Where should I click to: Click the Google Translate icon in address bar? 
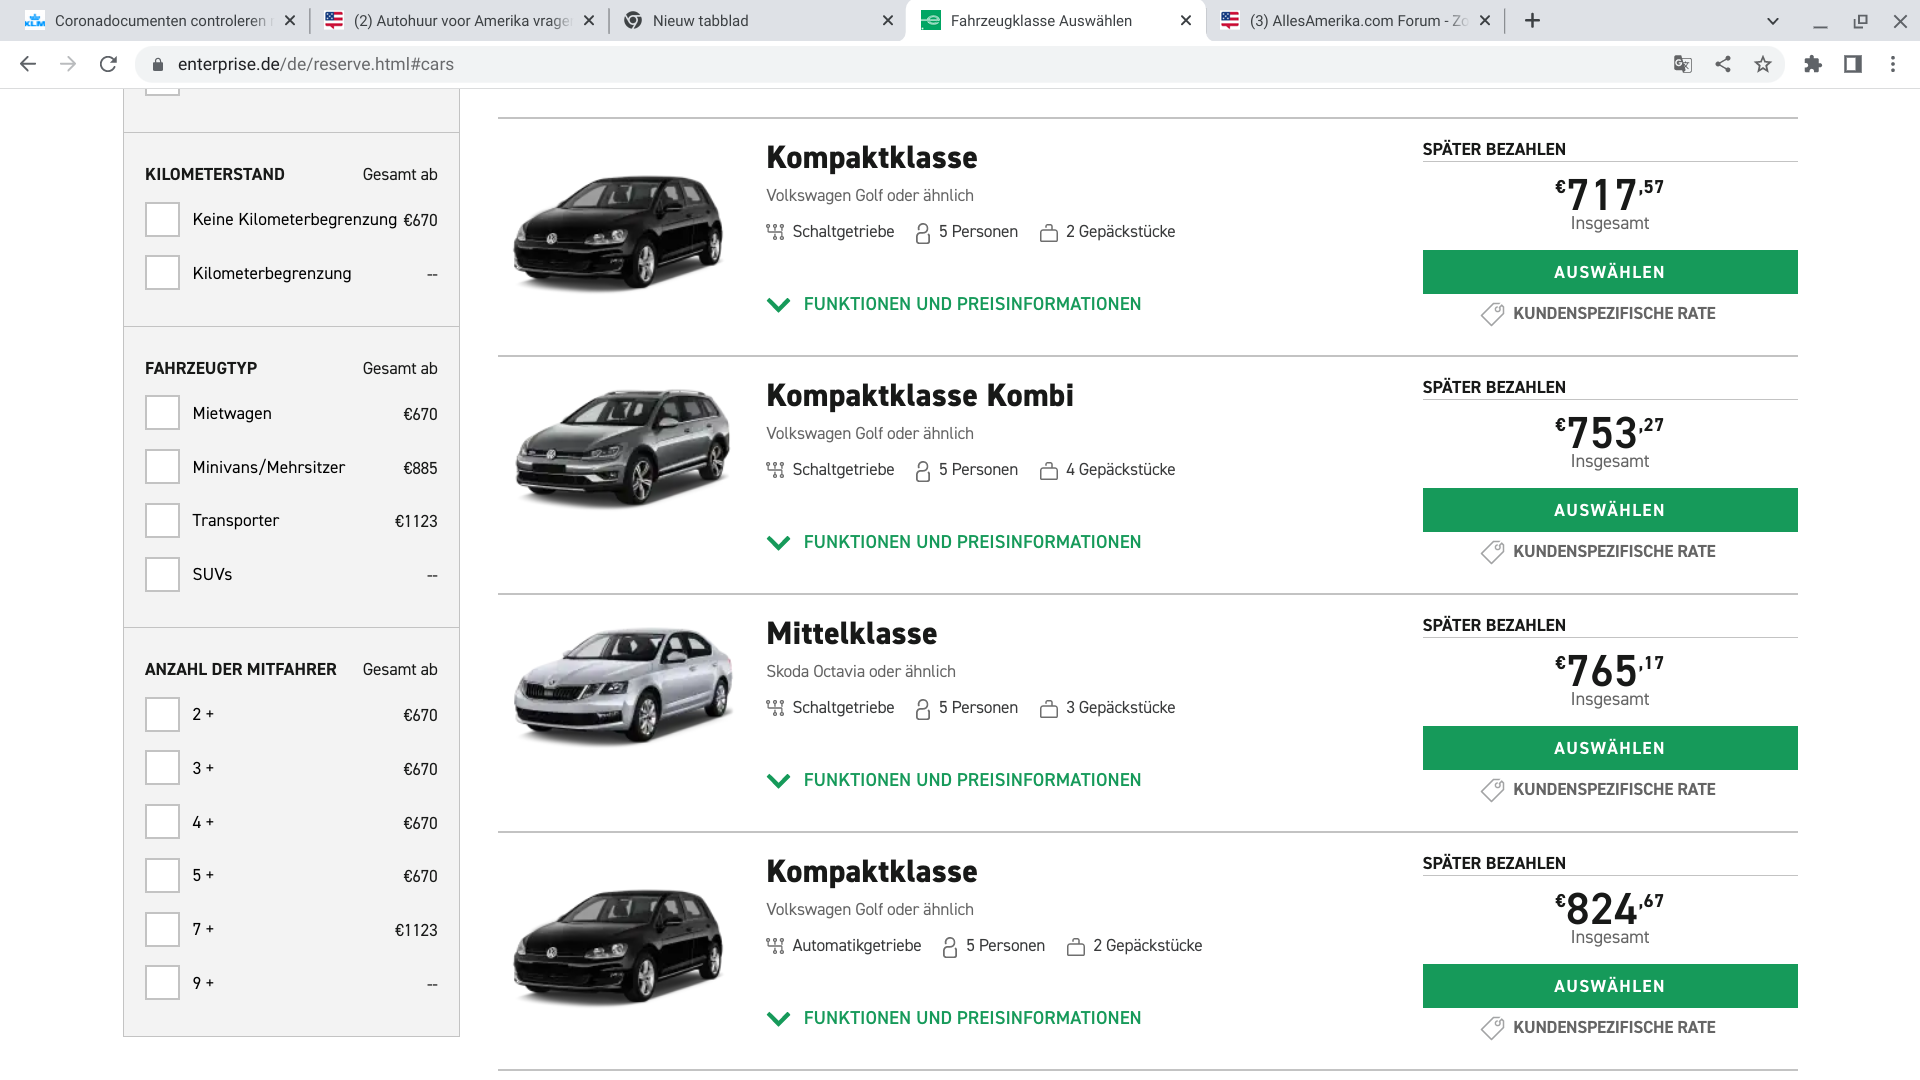point(1683,64)
